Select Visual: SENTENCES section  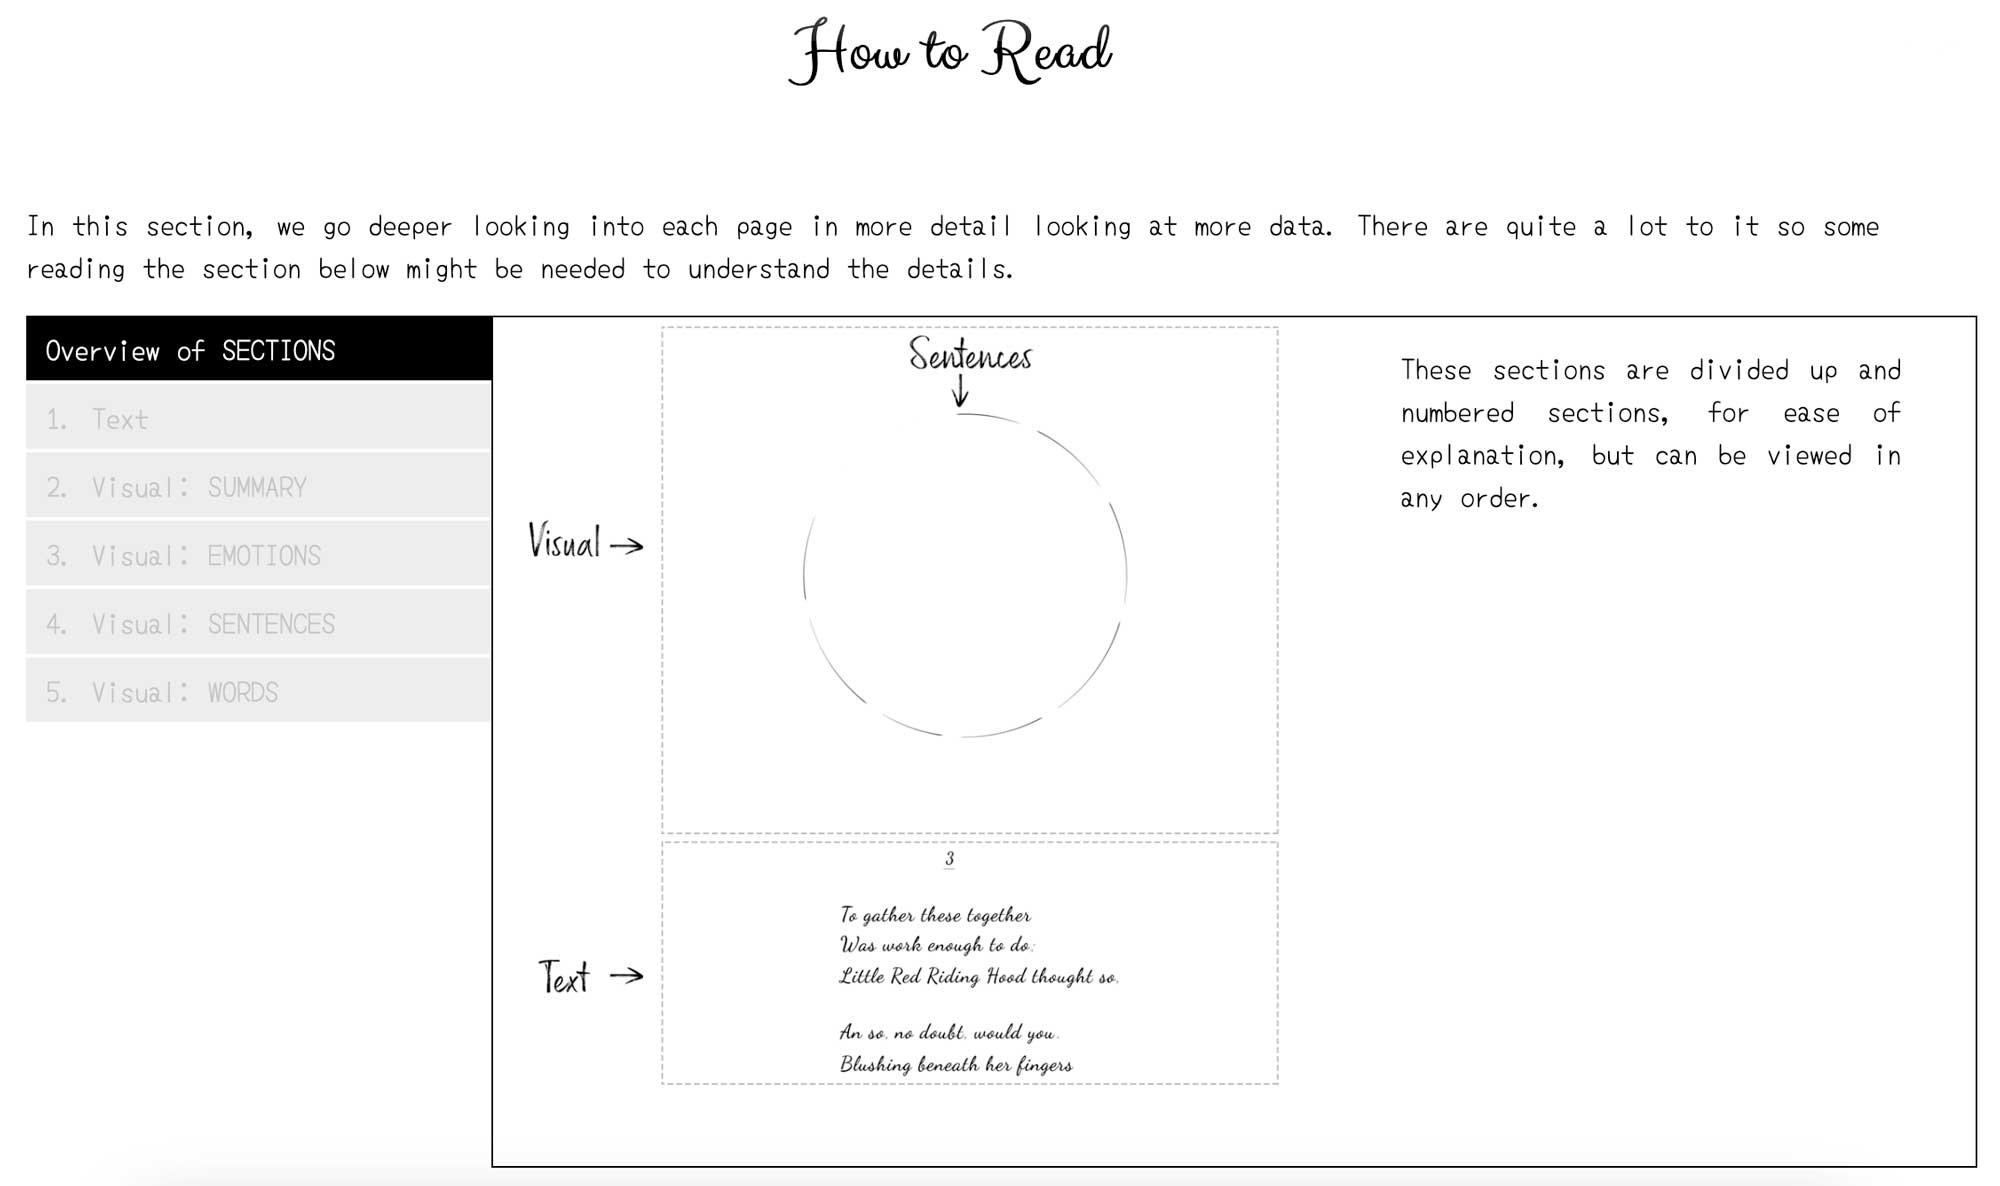point(247,624)
